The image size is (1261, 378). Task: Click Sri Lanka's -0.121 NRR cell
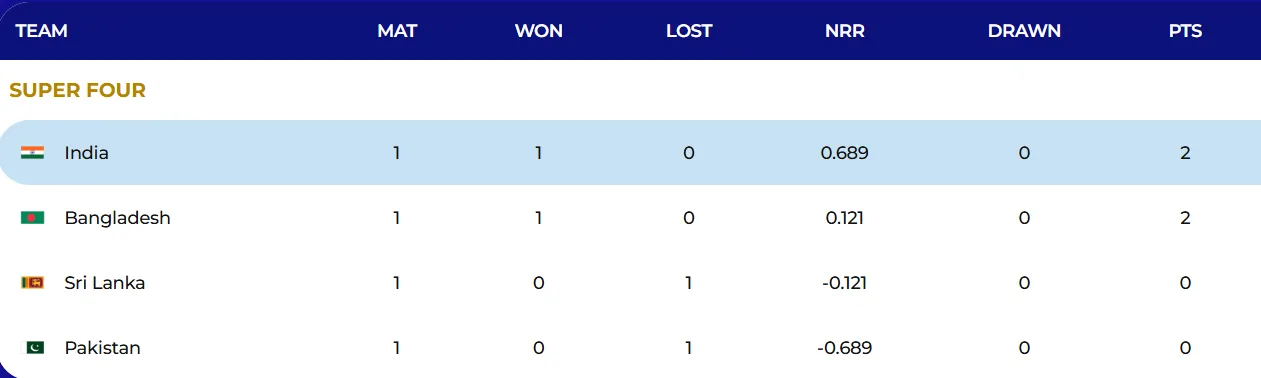(846, 283)
